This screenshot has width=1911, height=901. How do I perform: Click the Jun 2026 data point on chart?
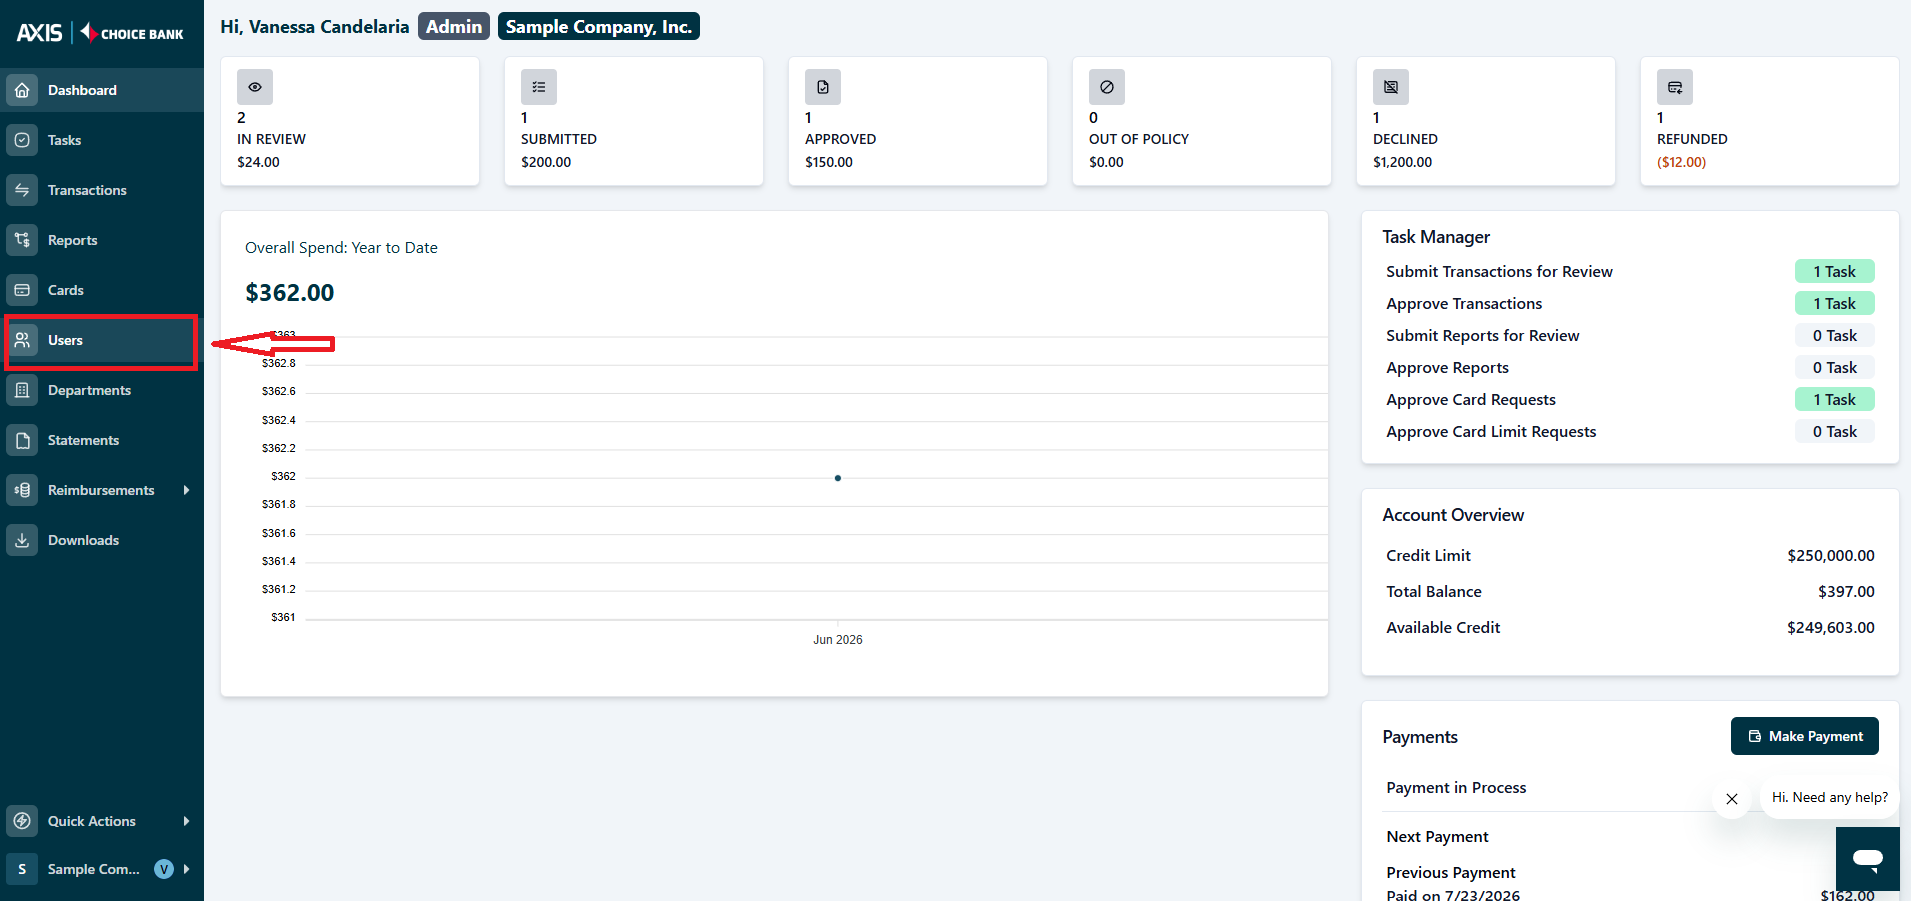[x=838, y=478]
